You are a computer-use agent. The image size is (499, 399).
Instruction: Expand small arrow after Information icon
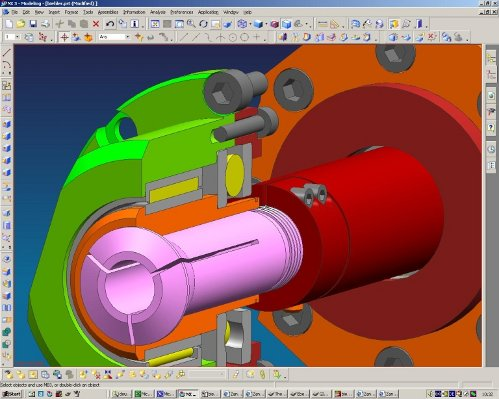click(143, 25)
